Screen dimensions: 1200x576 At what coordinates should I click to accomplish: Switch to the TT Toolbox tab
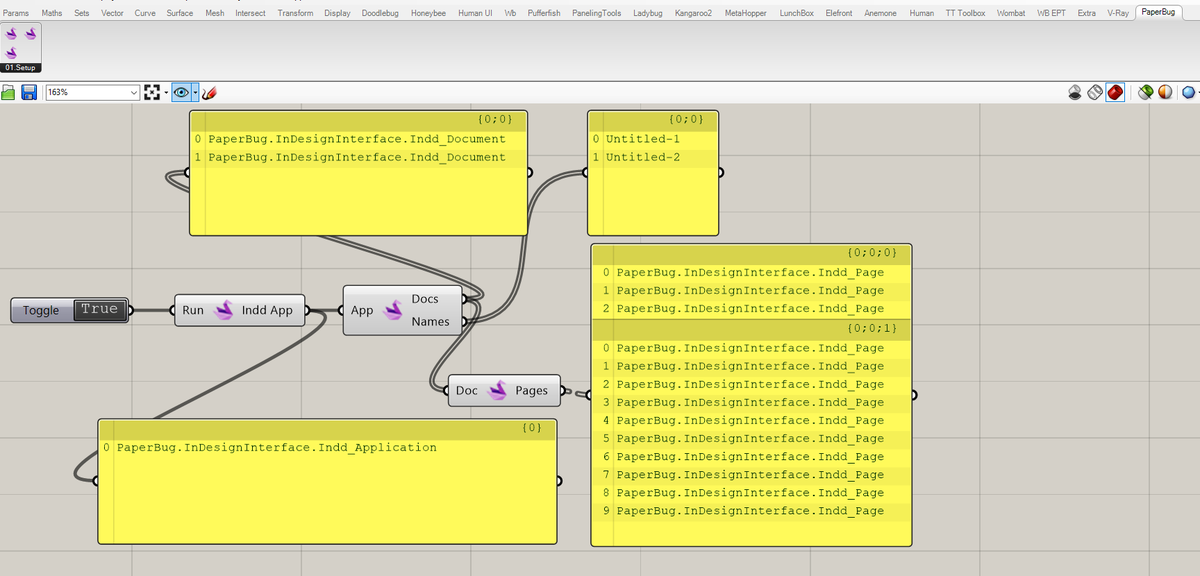point(965,13)
